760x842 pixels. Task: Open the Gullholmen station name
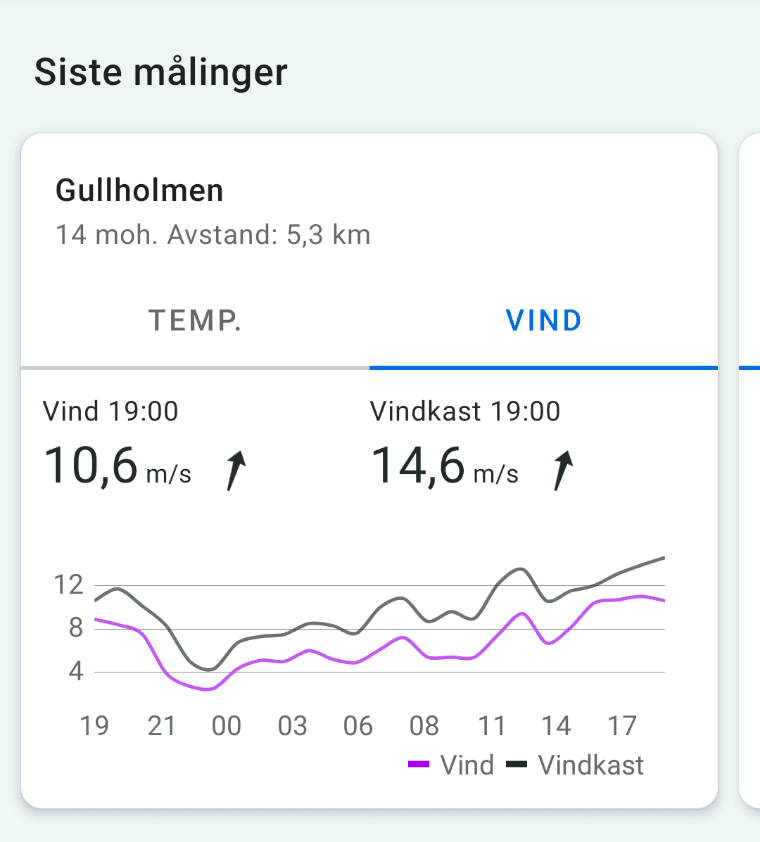click(x=139, y=191)
